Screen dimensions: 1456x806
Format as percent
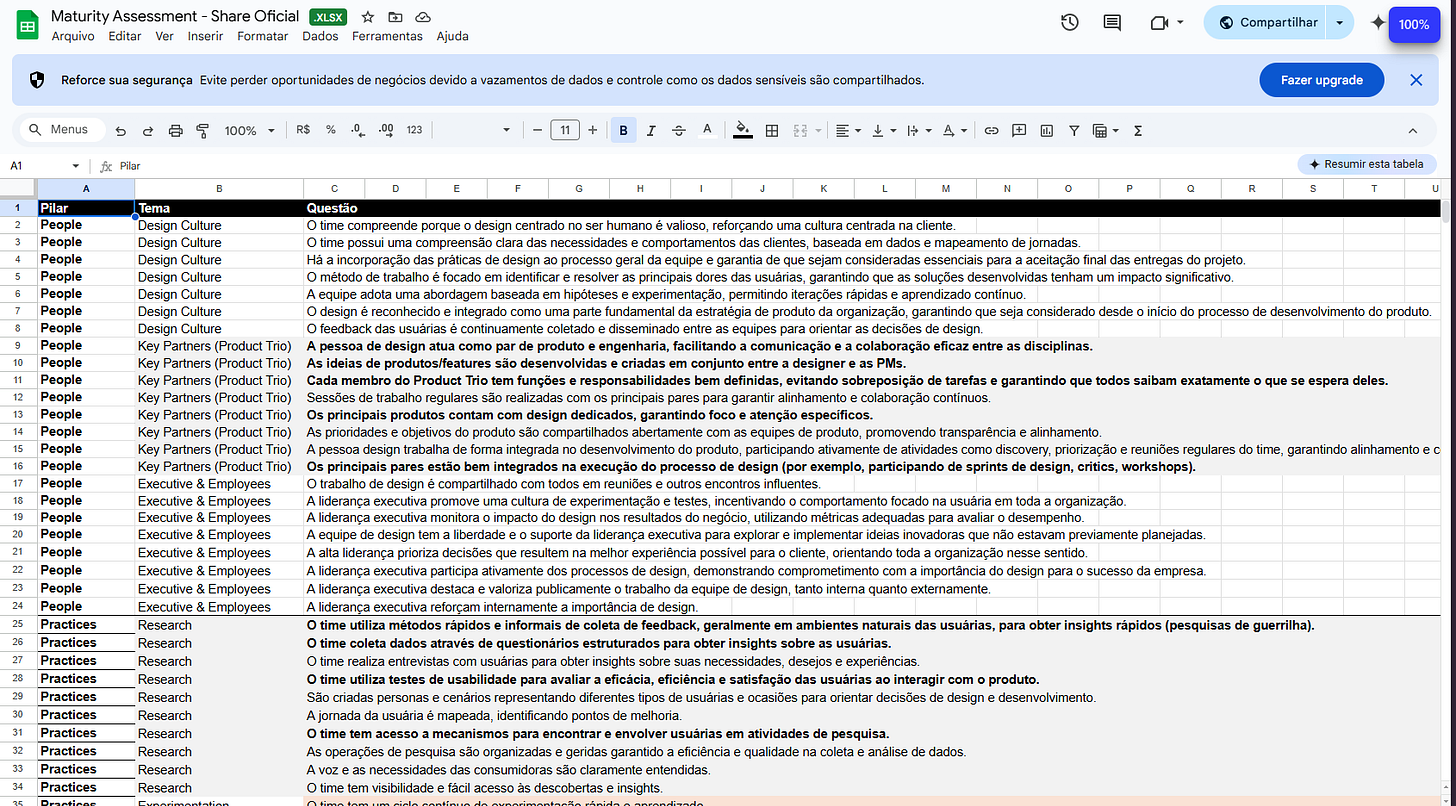tap(331, 130)
